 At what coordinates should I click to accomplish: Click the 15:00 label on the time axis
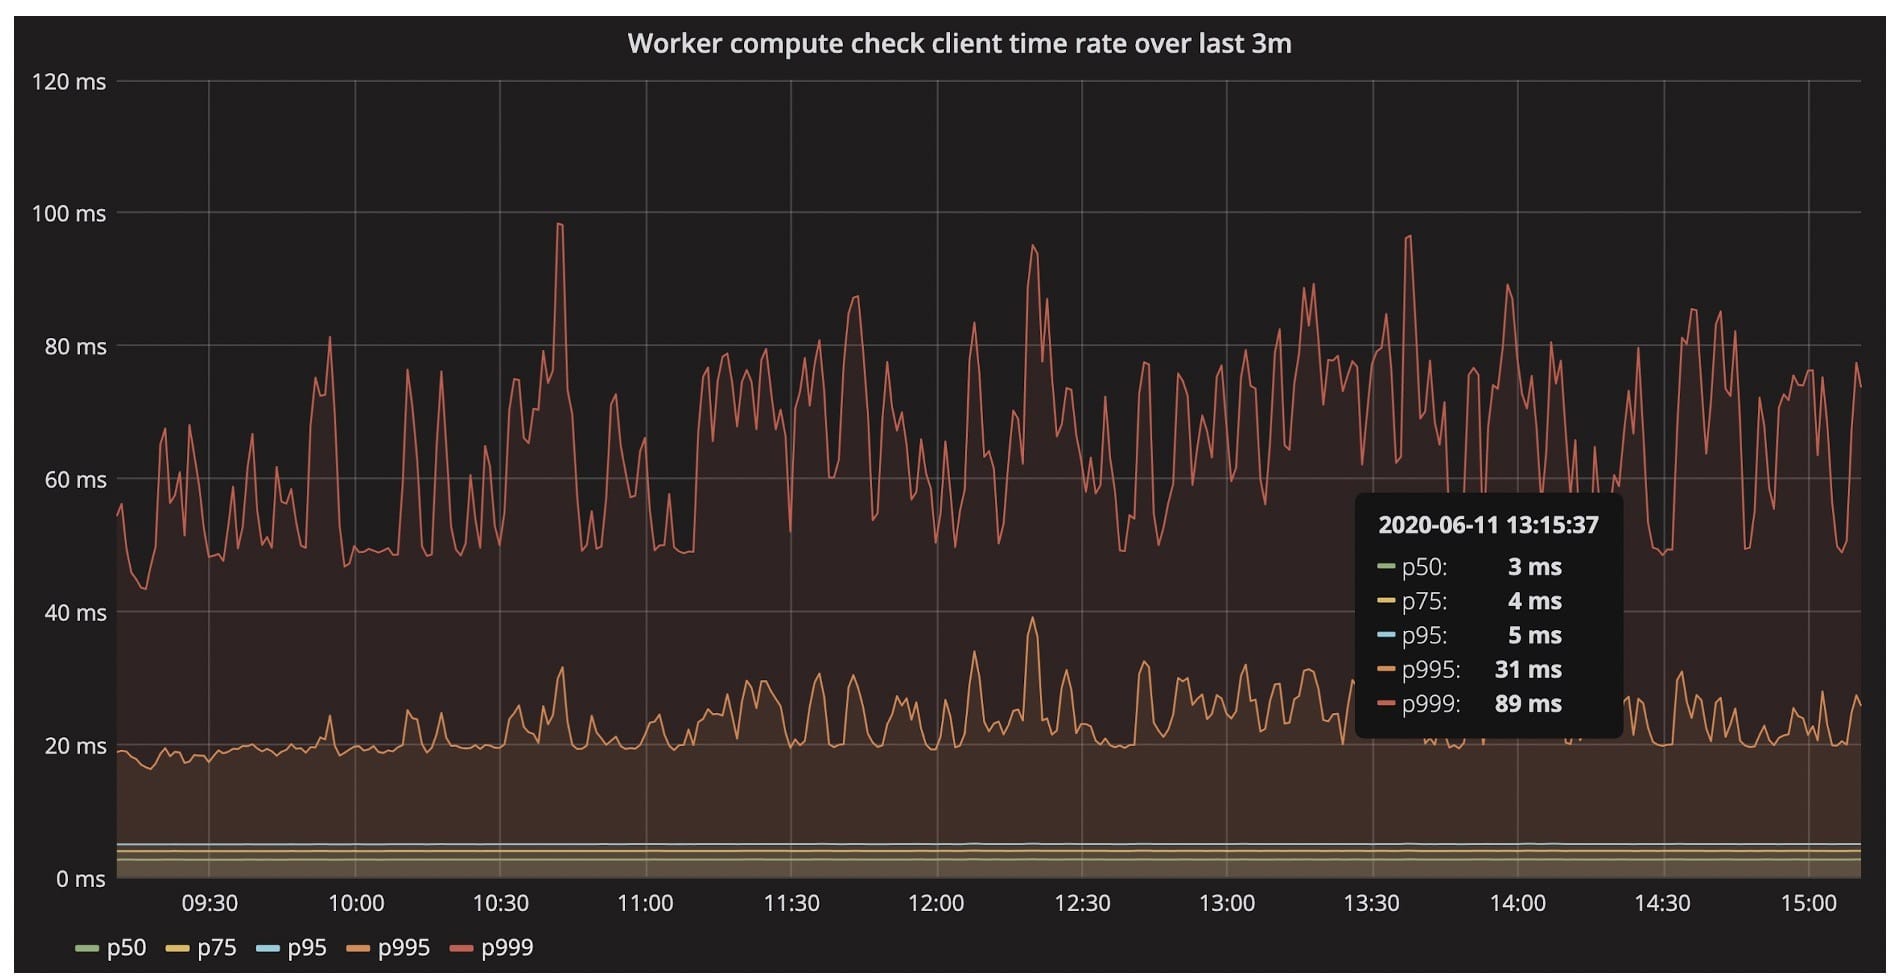pyautogui.click(x=1808, y=904)
